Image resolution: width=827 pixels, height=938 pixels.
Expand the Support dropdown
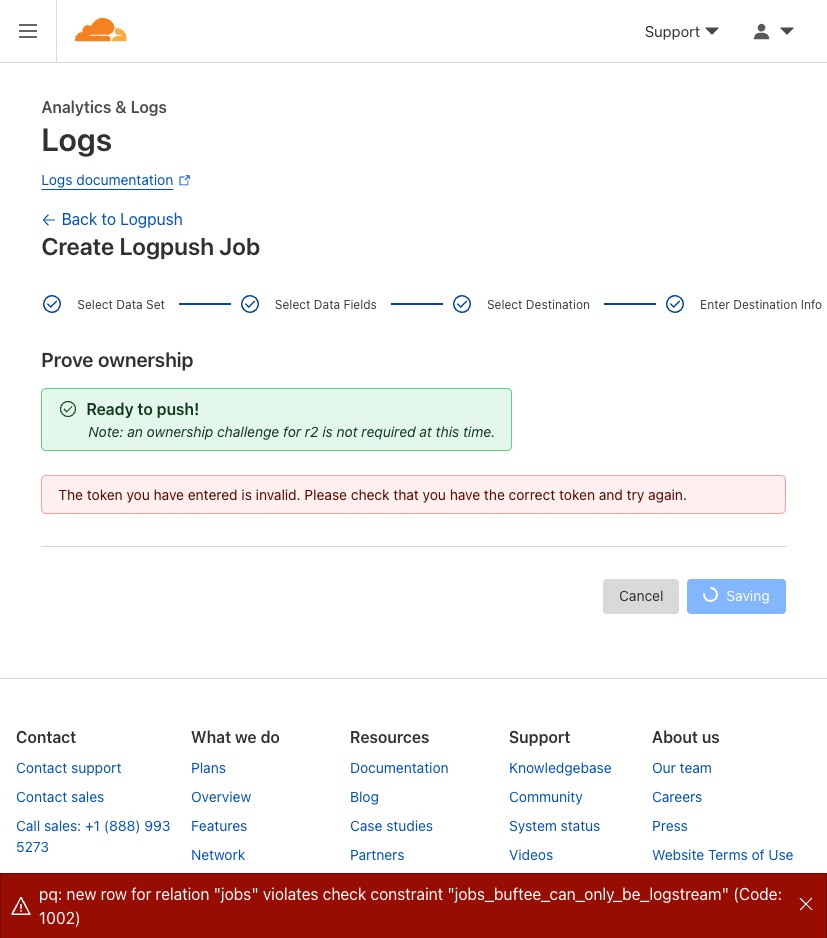[681, 31]
